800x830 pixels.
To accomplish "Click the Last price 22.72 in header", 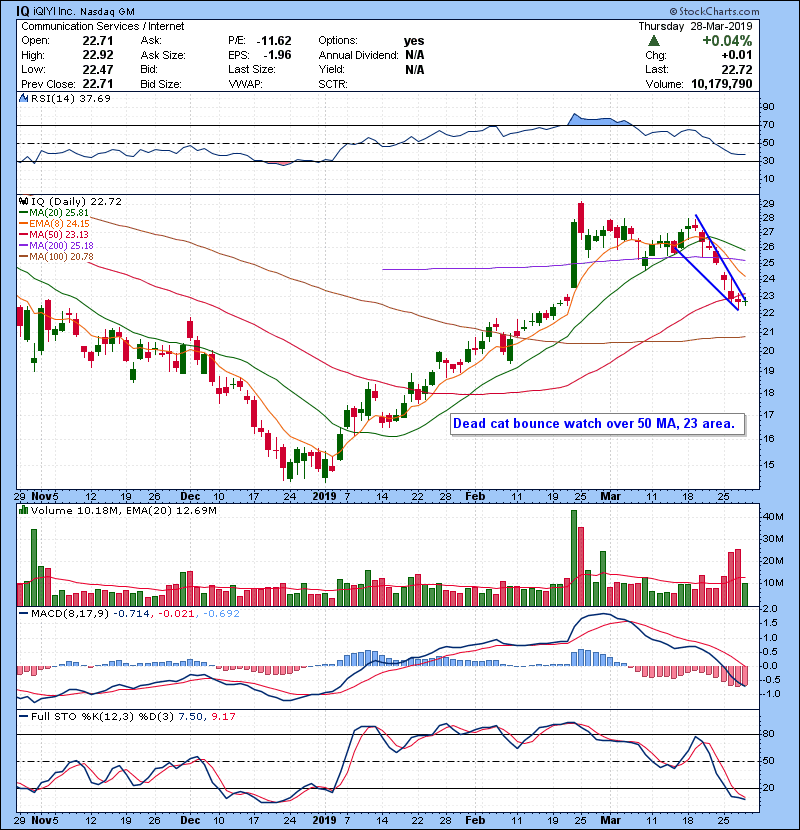I will click(x=738, y=69).
